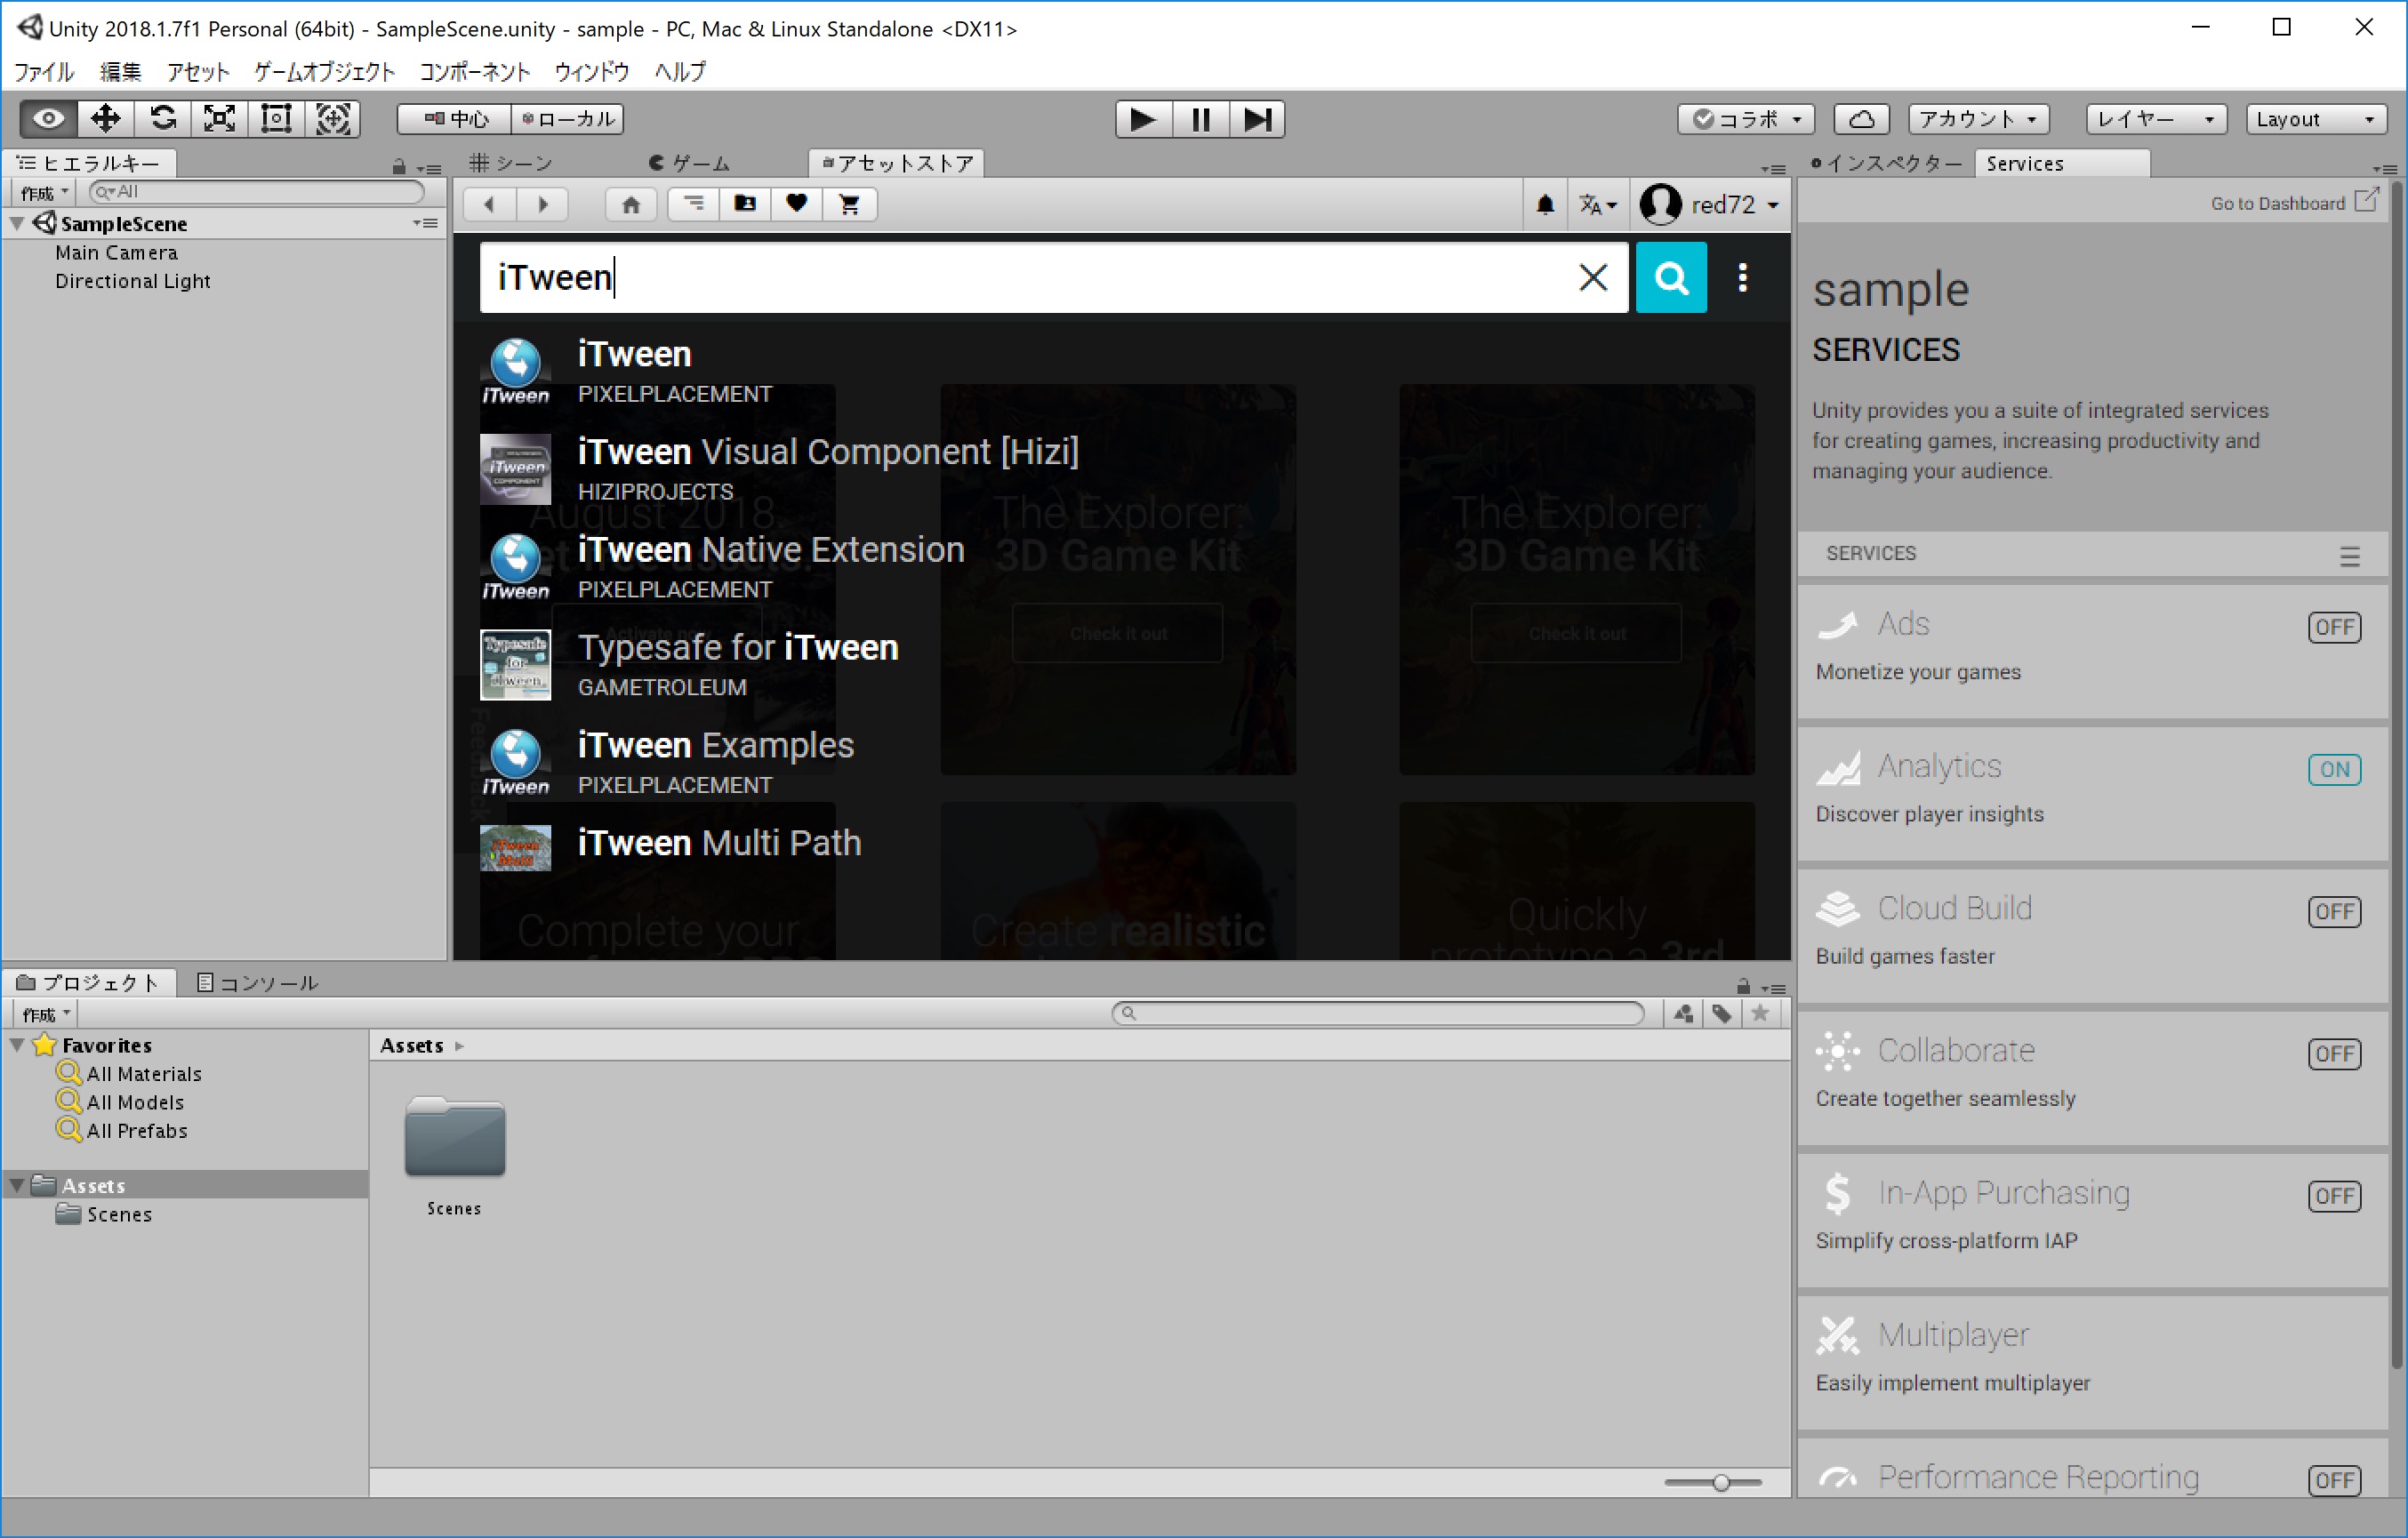2408x1538 pixels.
Task: Open the Layout dropdown
Action: pyautogui.click(x=2314, y=119)
